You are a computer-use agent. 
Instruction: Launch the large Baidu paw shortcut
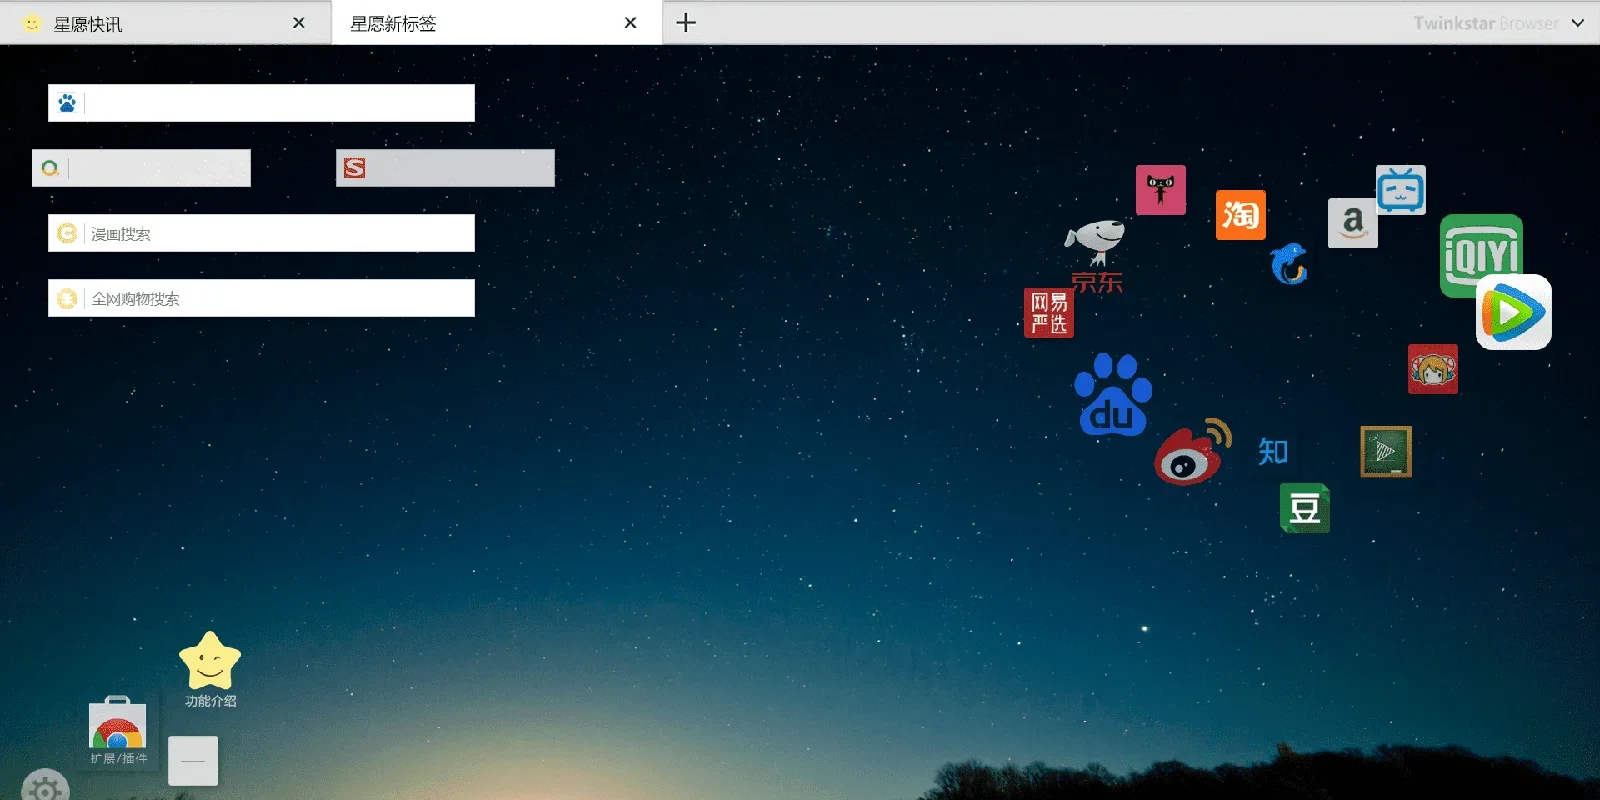(x=1113, y=394)
